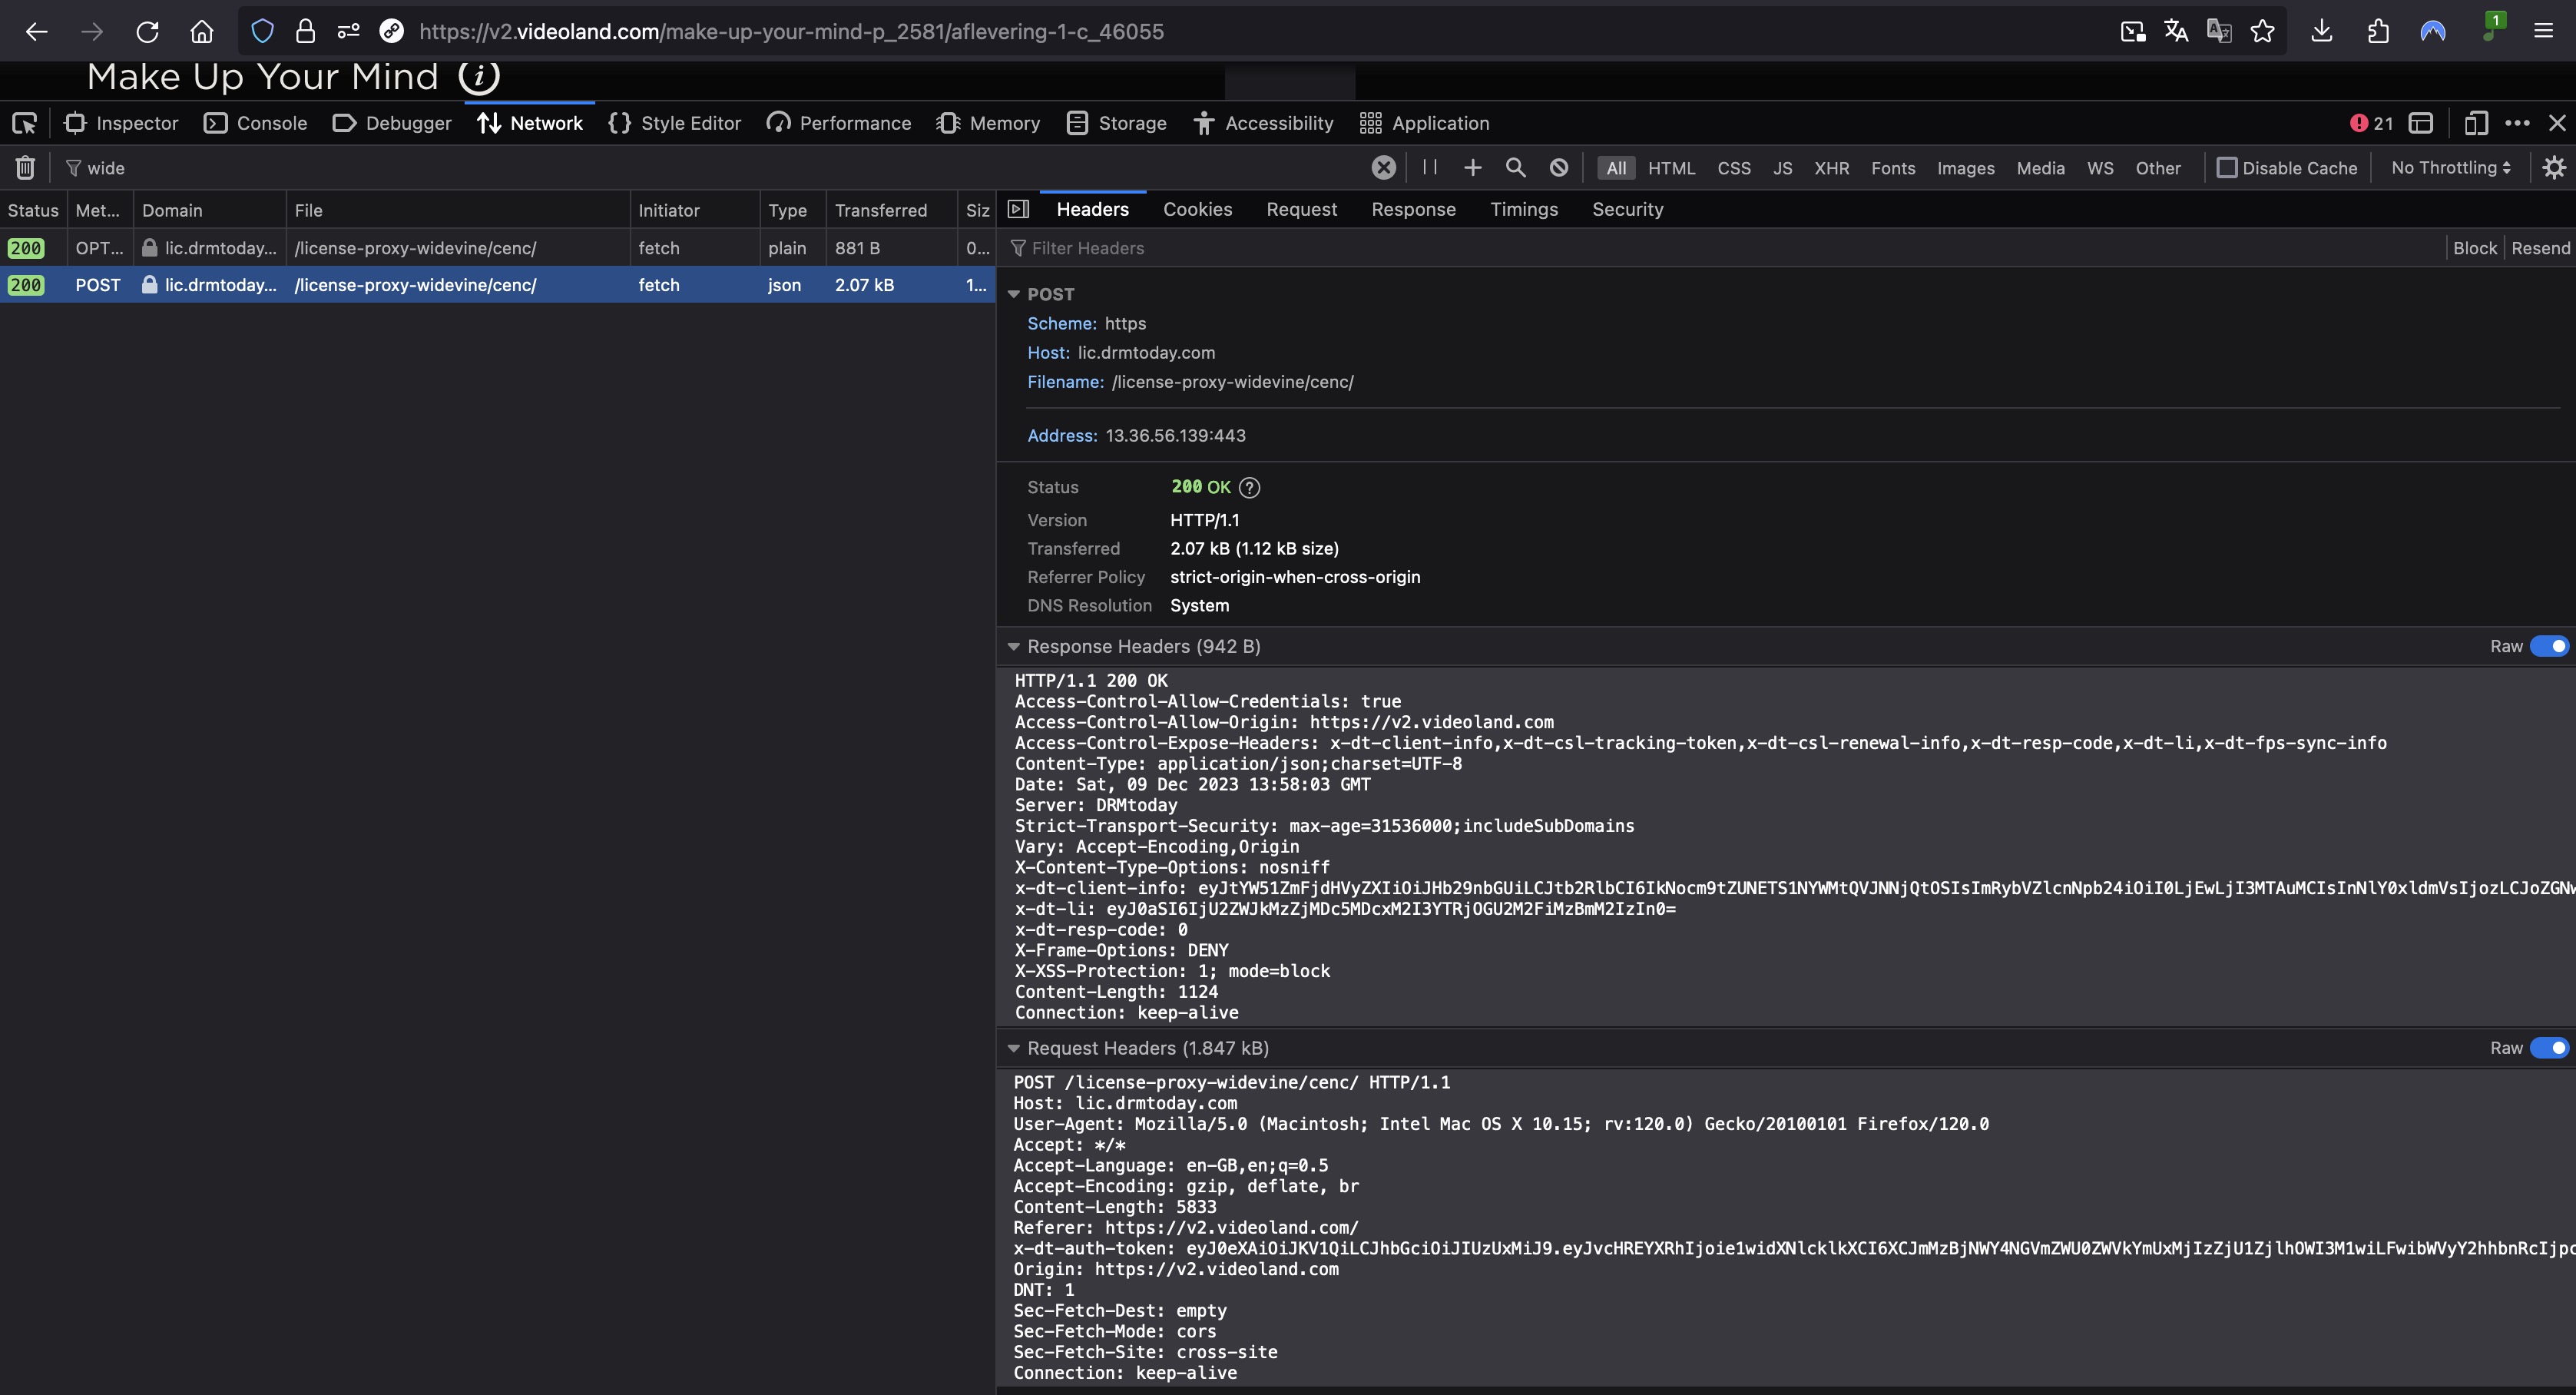
Task: Open the No Throttling dropdown
Action: coord(2450,168)
